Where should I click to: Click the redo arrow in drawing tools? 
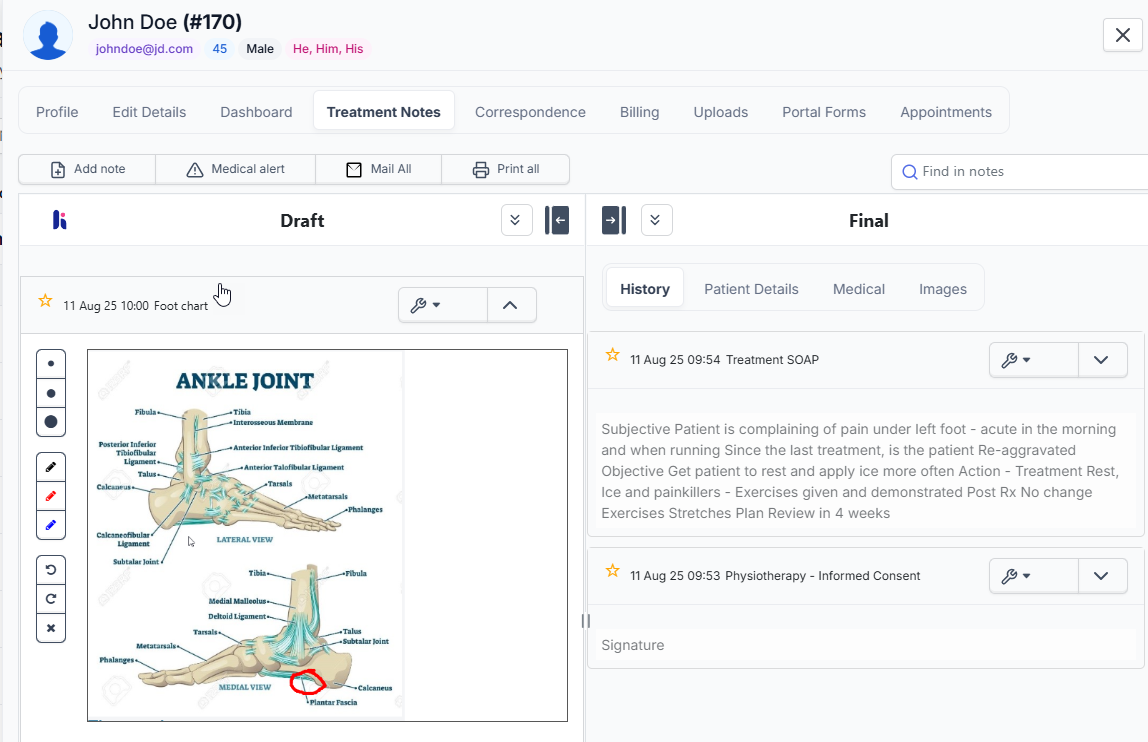coord(51,599)
